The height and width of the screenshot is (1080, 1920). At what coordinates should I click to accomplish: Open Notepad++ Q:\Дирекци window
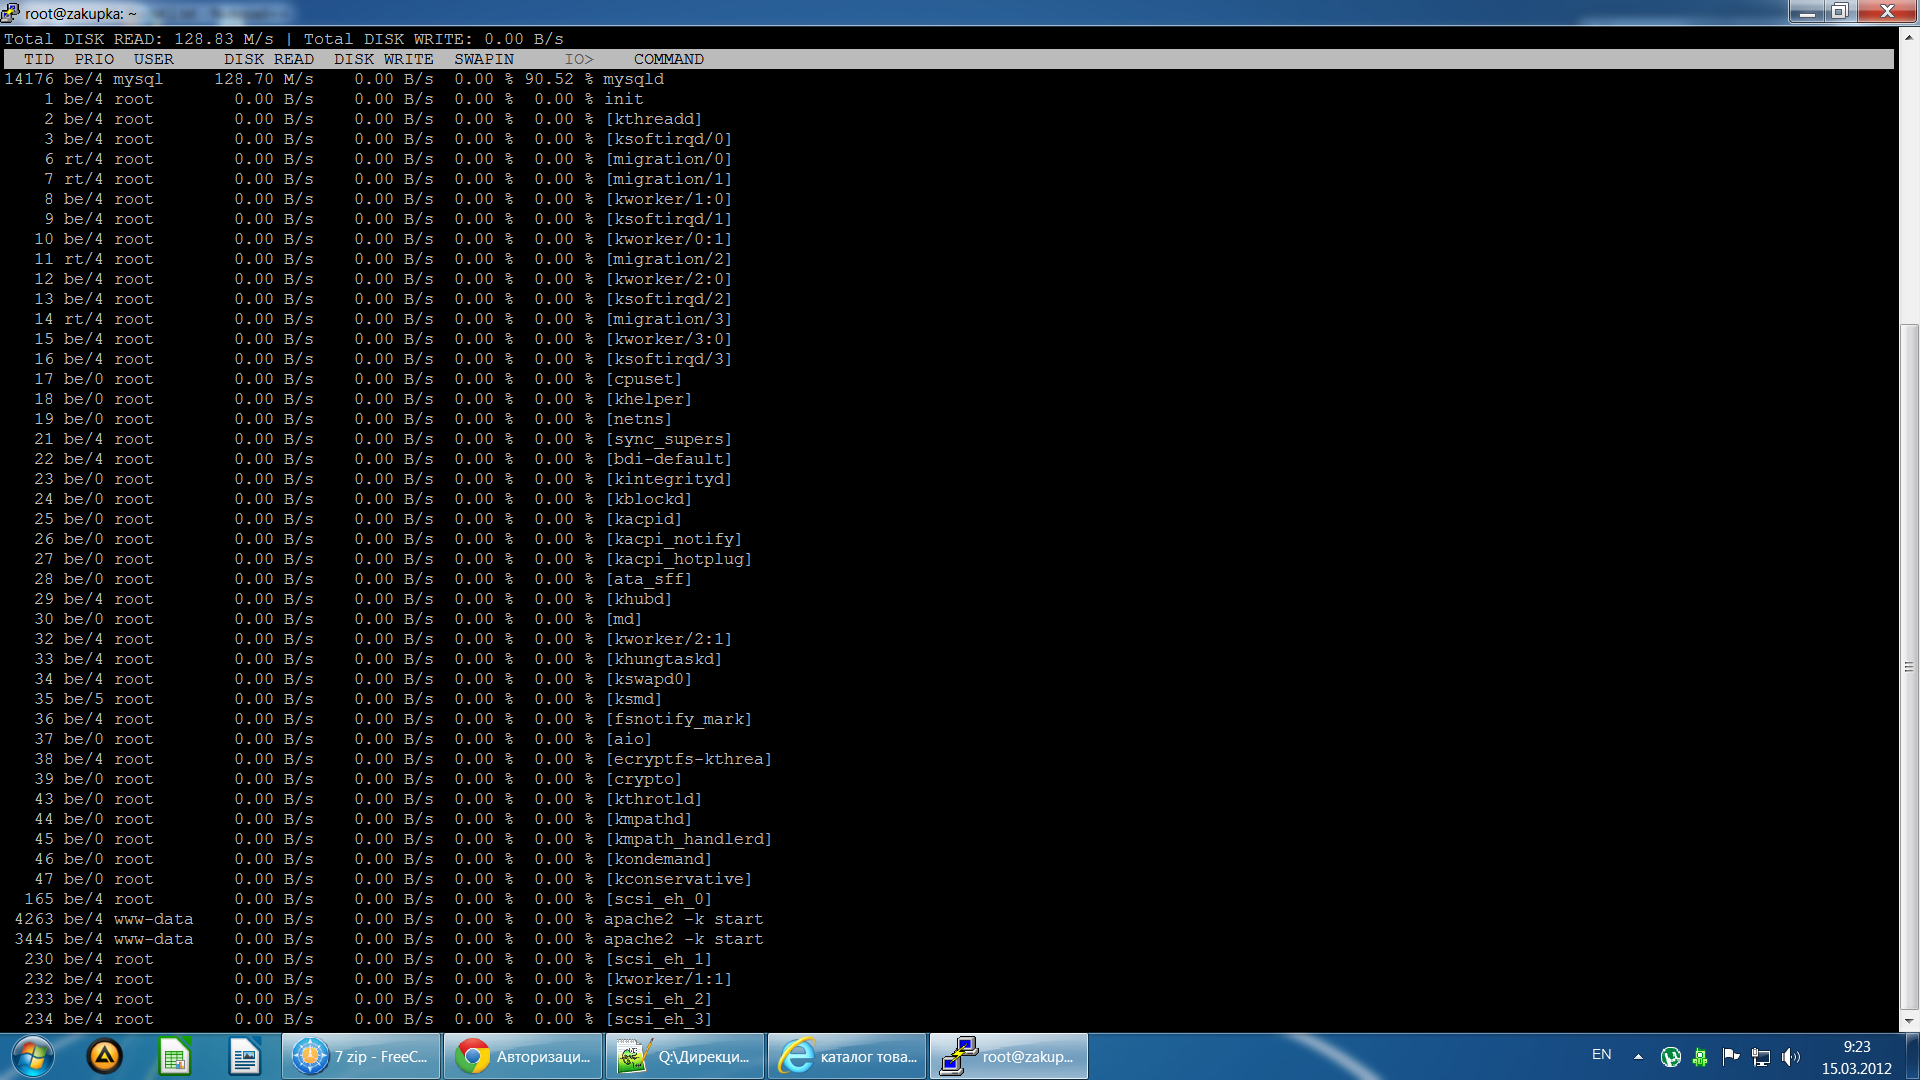tap(685, 1057)
